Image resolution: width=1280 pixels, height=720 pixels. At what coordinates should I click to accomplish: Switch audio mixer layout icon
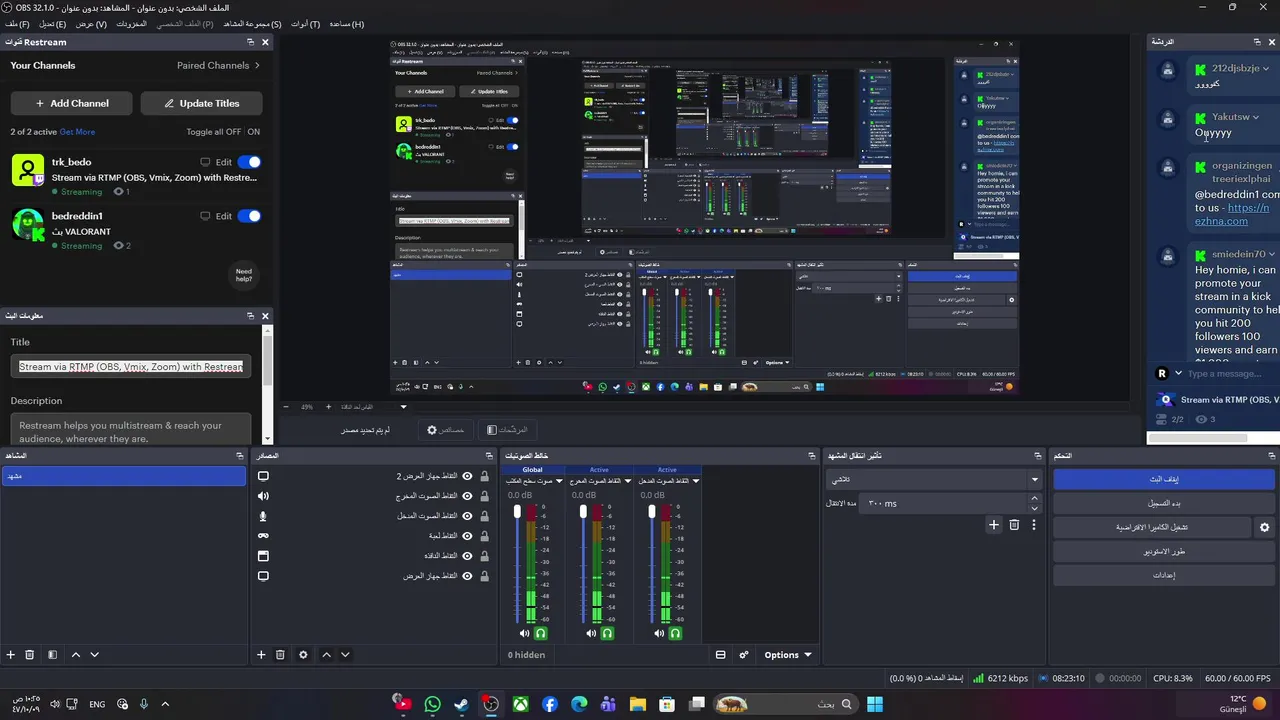(720, 655)
